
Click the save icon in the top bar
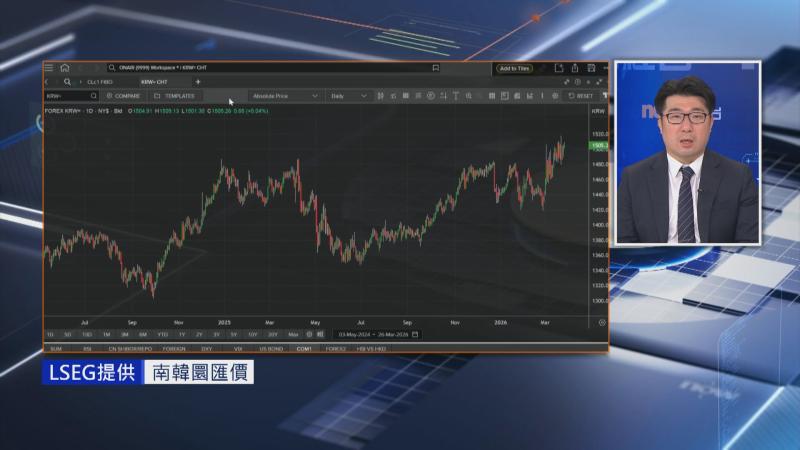(591, 68)
